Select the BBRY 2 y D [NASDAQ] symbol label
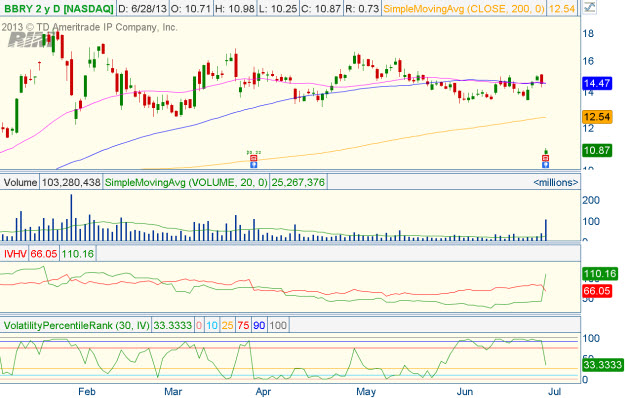This screenshot has height=398, width=625. point(59,8)
